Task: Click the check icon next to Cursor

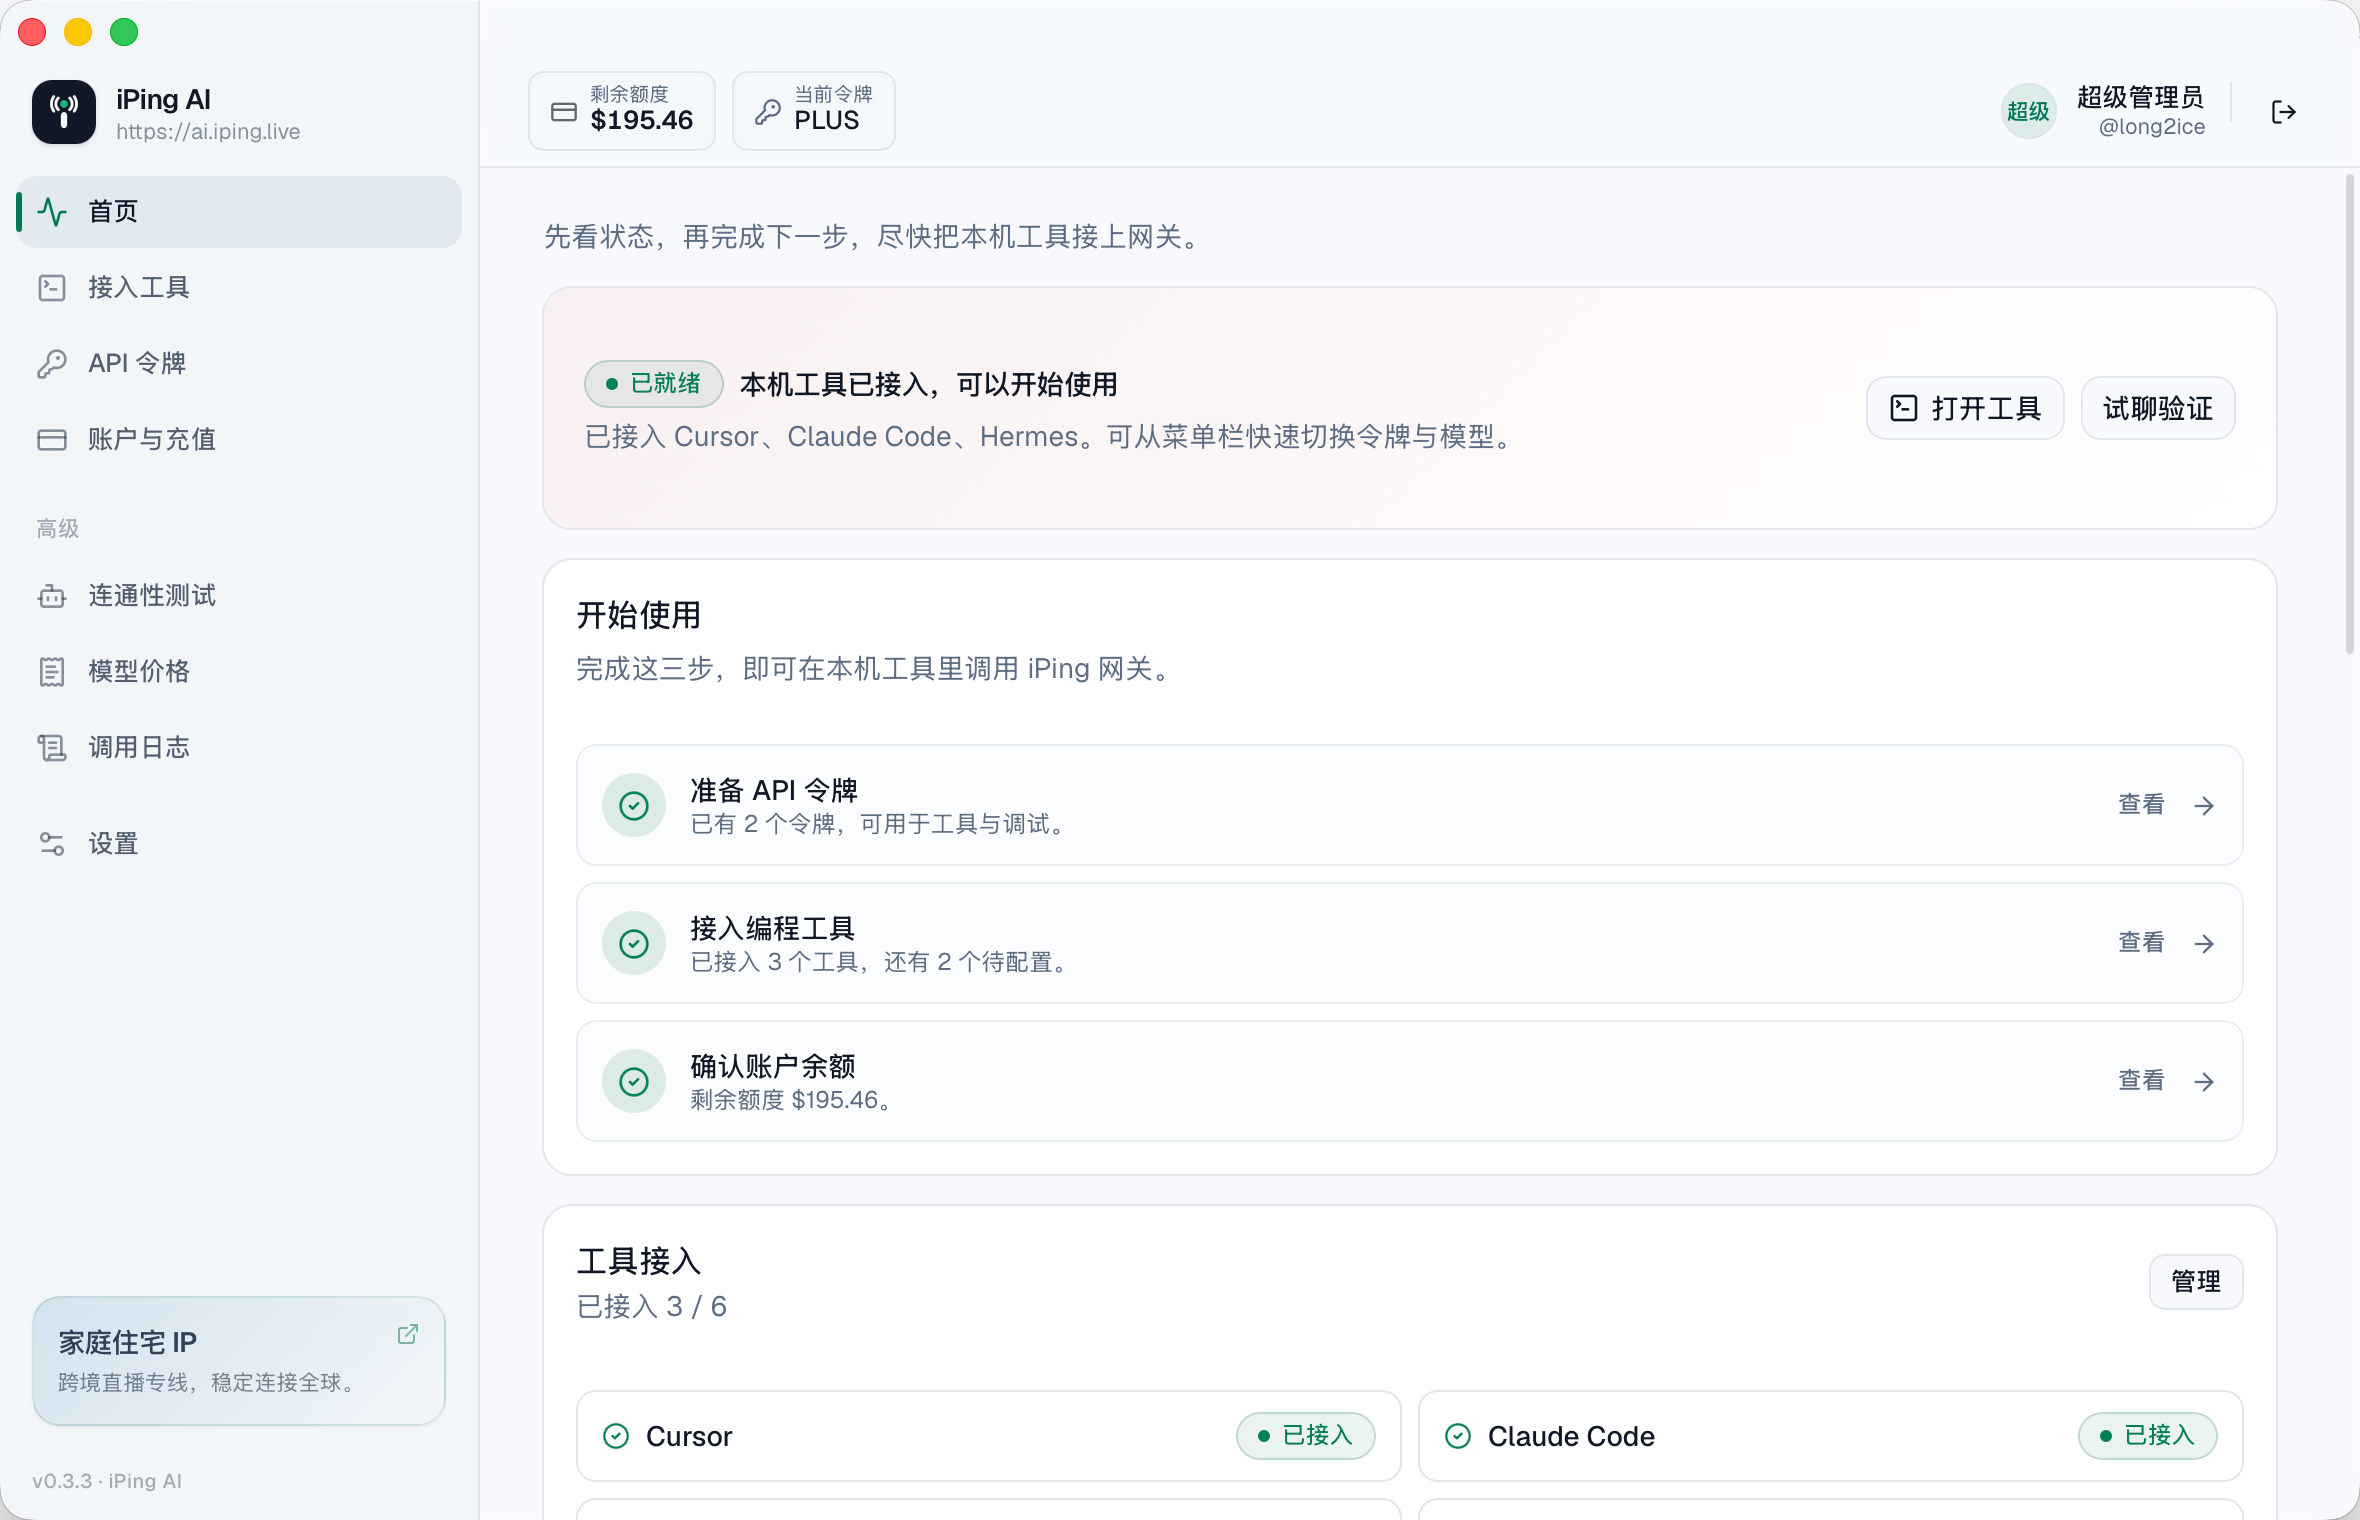Action: click(616, 1437)
